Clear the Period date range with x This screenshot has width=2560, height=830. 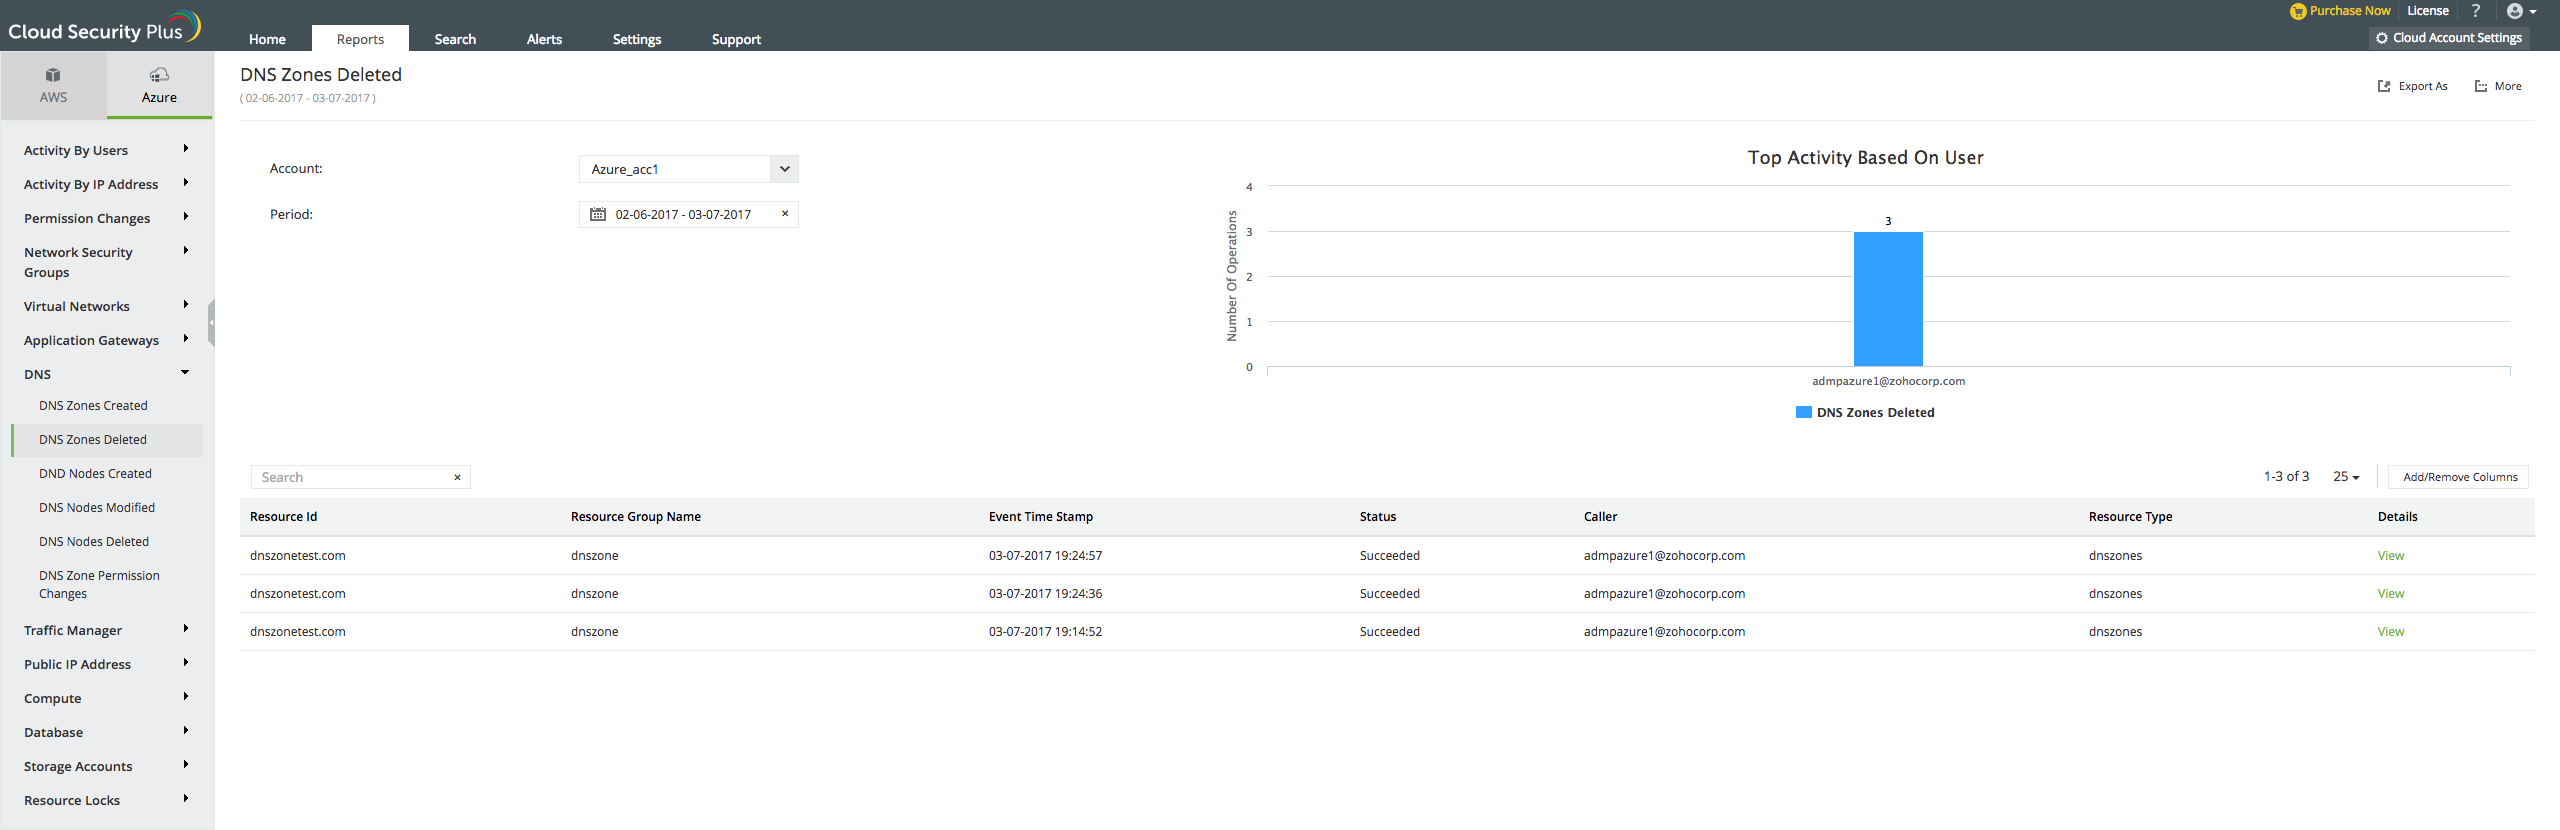point(785,213)
